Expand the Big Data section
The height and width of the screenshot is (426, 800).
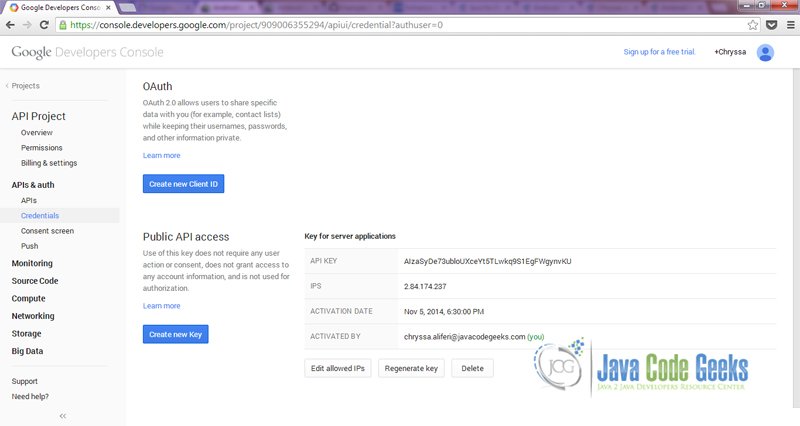tap(28, 351)
